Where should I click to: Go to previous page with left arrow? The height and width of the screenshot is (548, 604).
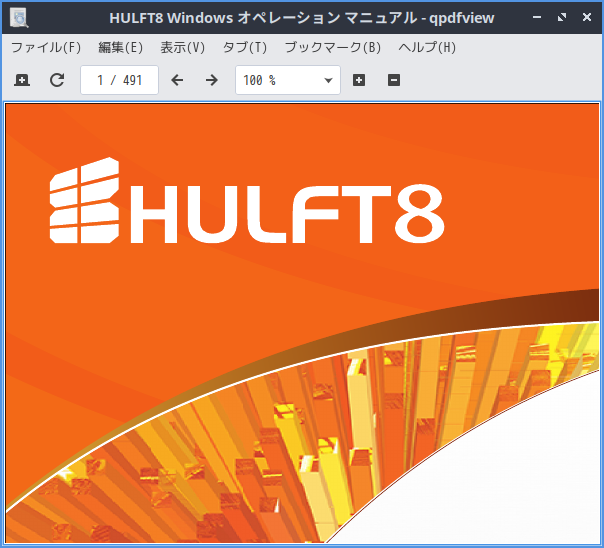pos(177,80)
